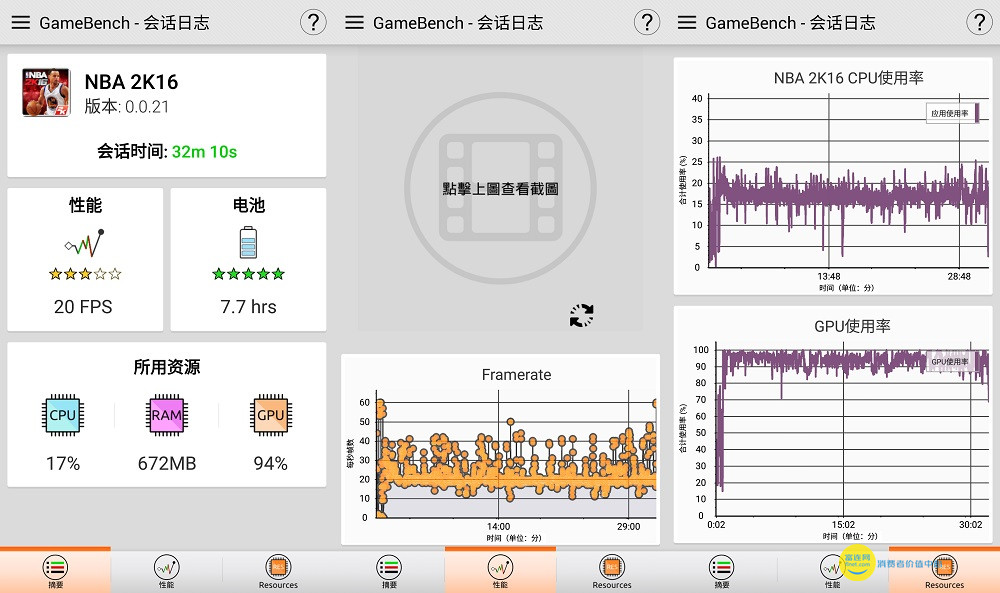The image size is (1000, 593).
Task: Select 摘要 tab in left panel
Action: click(x=55, y=571)
